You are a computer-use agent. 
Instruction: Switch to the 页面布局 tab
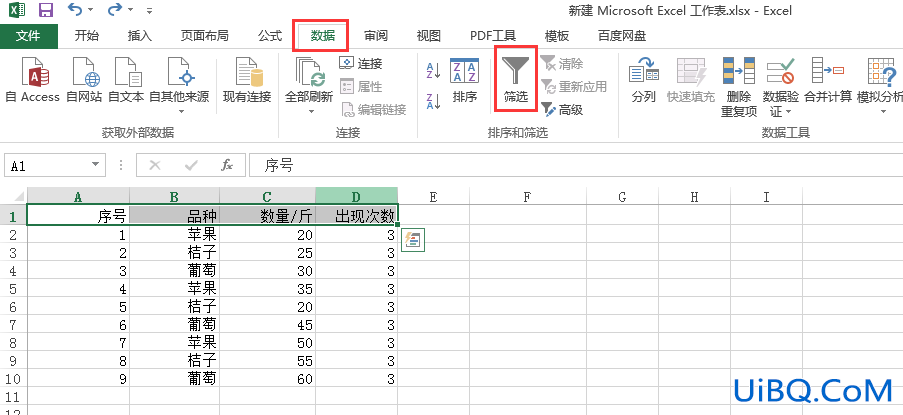click(x=204, y=36)
